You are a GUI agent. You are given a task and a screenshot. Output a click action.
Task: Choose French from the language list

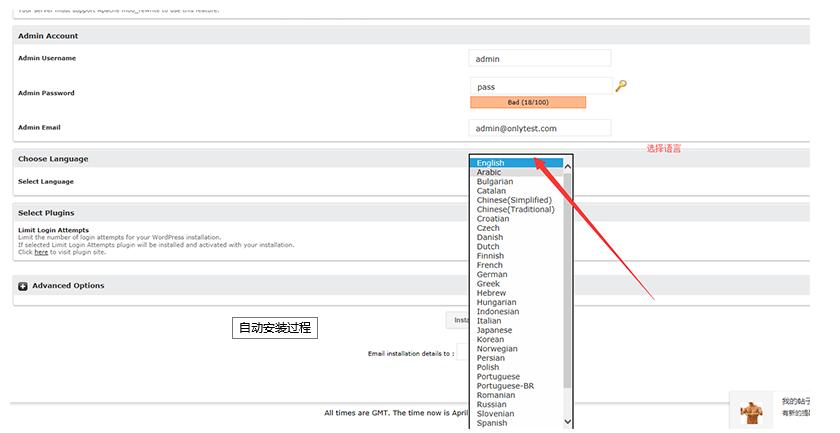point(516,265)
